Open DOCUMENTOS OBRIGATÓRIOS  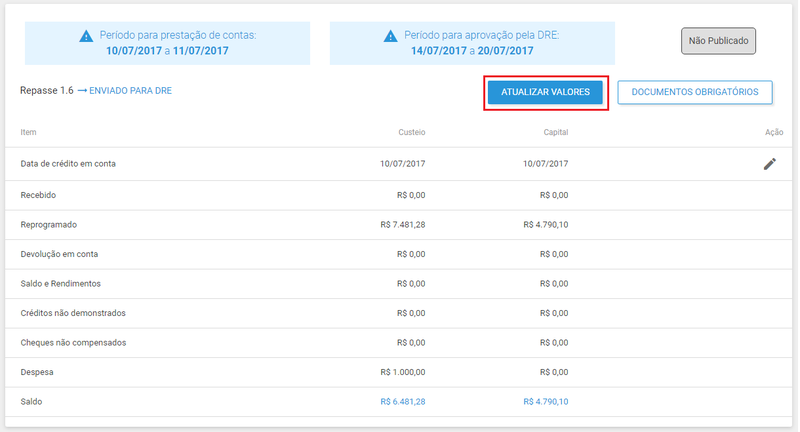click(x=695, y=92)
